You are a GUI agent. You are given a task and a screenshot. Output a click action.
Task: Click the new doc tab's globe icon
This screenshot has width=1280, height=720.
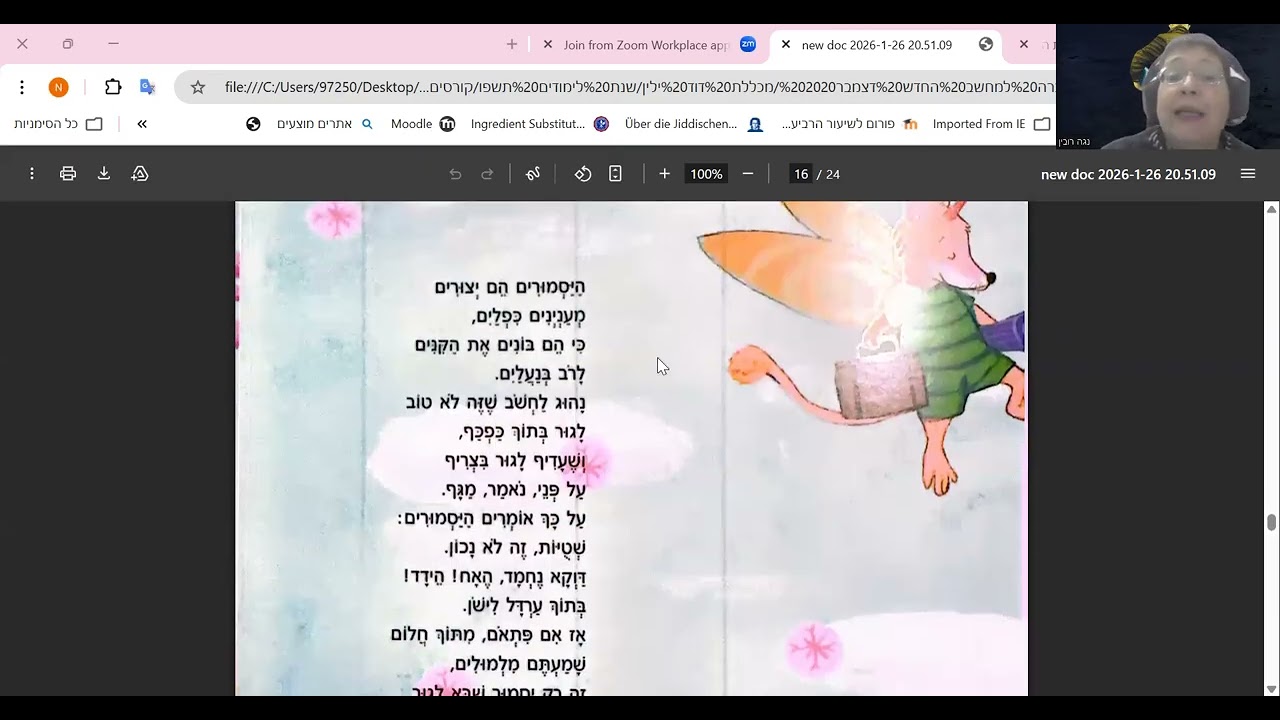986,44
